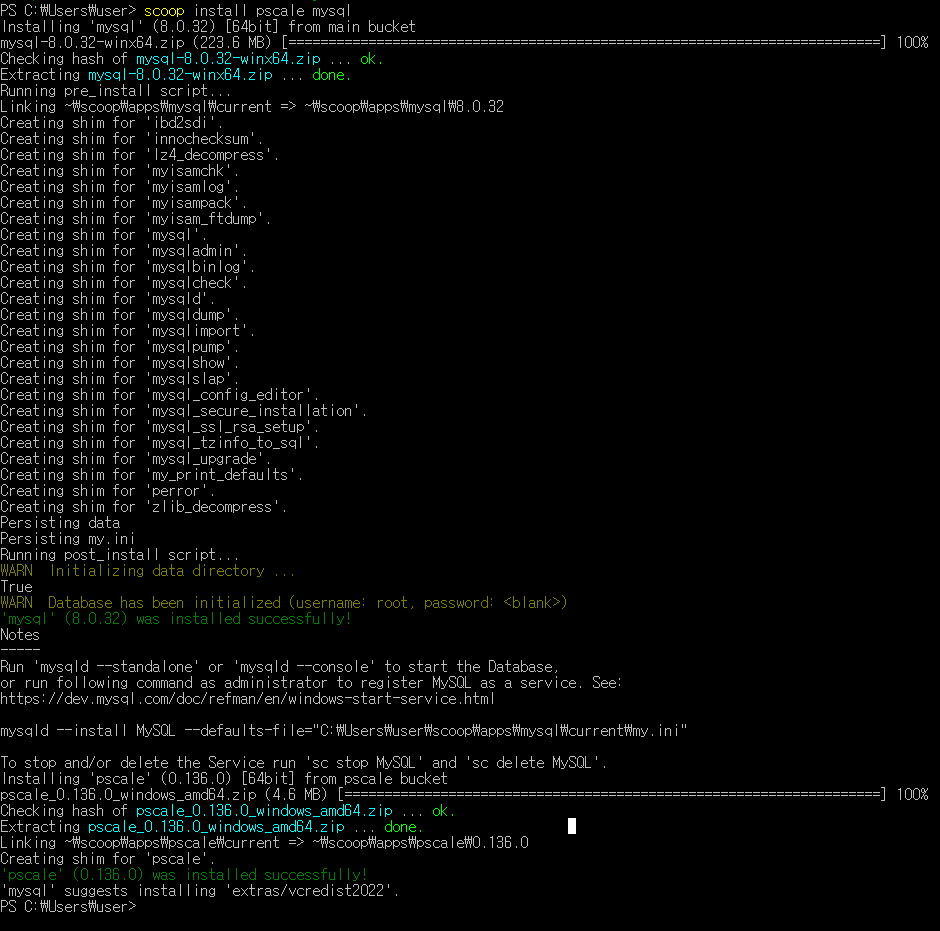Click the 'mysqlslap' shim line
This screenshot has width=940, height=931.
coord(119,379)
